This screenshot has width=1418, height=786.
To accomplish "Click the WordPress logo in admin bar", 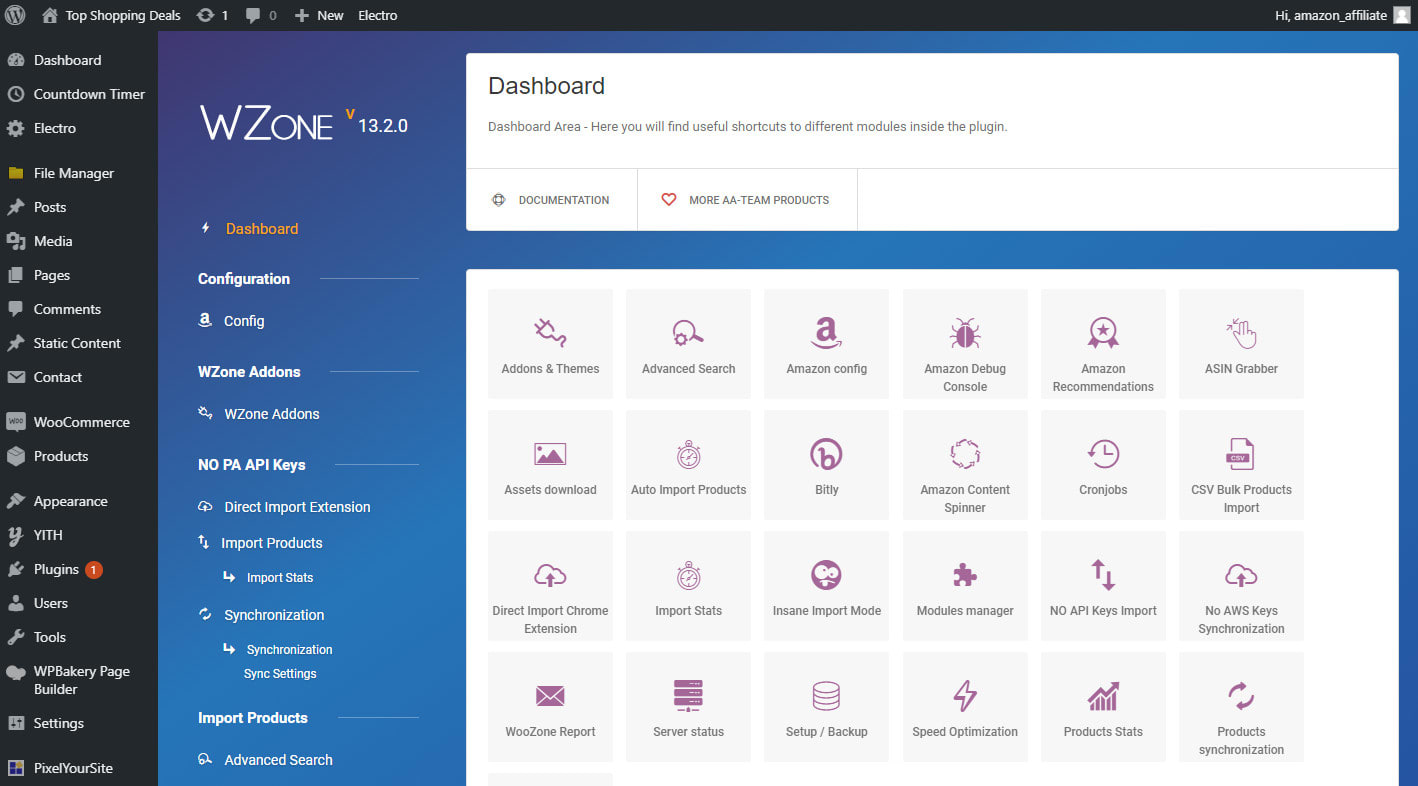I will 15,15.
